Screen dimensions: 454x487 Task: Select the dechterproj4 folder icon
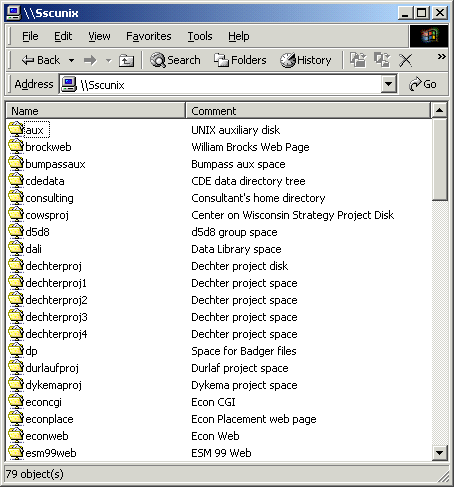[x=16, y=333]
